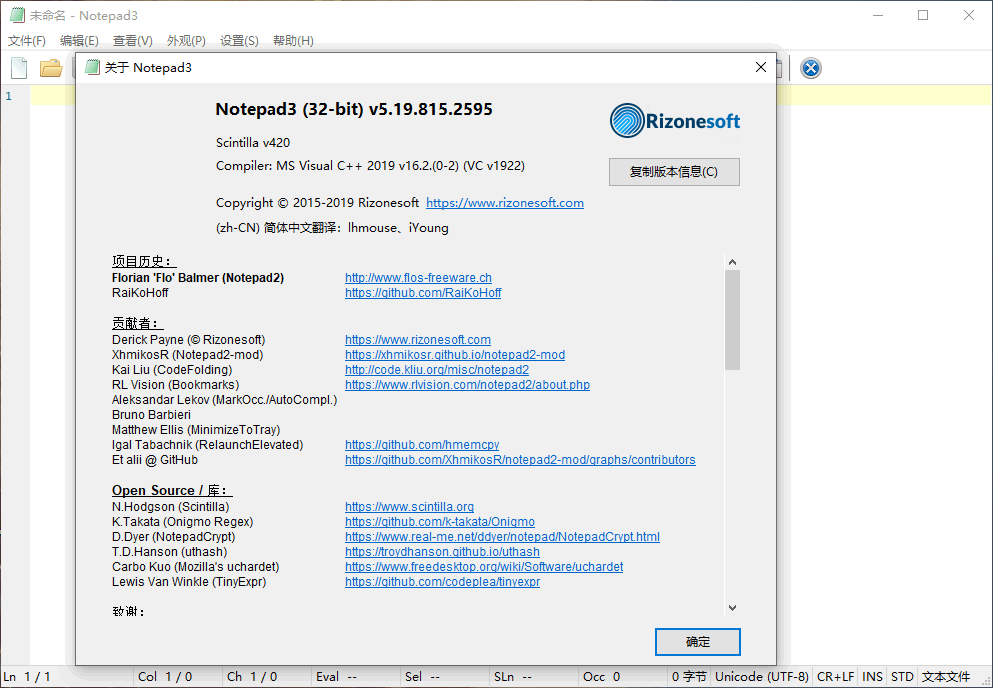Open the www.rizonesoft.com copyright link
993x688 pixels.
pos(505,203)
